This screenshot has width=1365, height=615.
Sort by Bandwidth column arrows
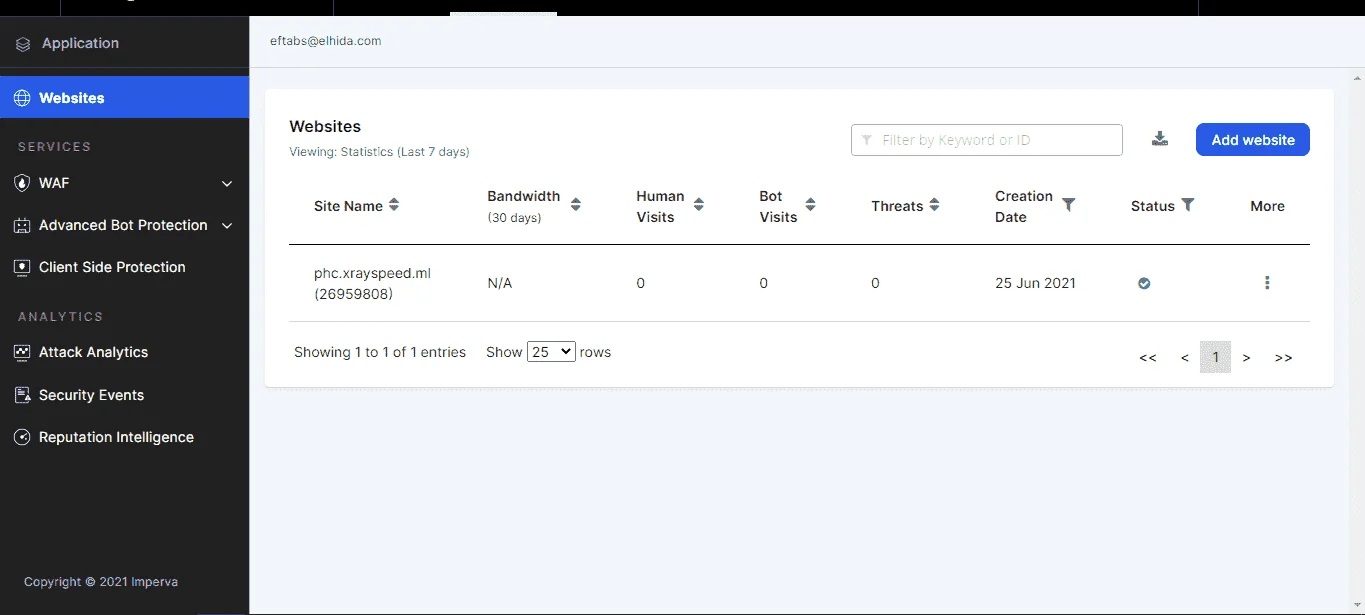[576, 204]
